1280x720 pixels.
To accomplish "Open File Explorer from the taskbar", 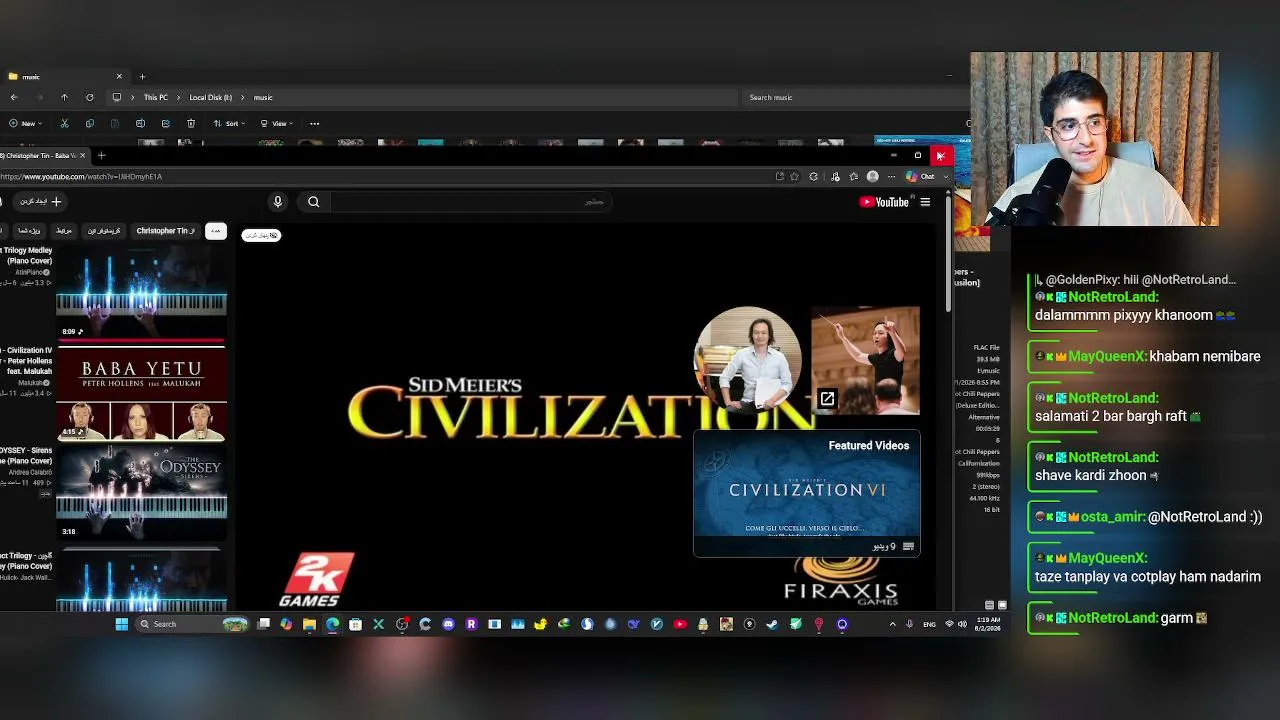I will click(x=309, y=624).
